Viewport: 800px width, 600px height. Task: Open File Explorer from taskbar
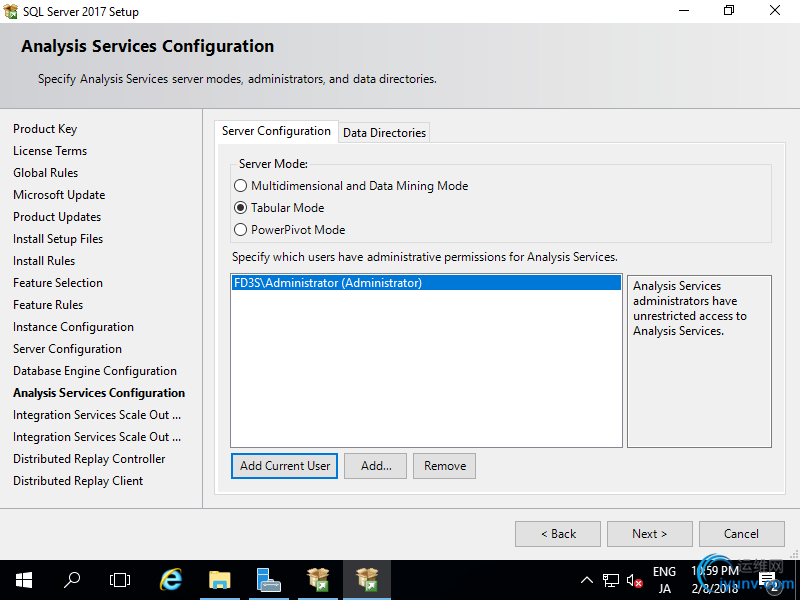[x=220, y=580]
